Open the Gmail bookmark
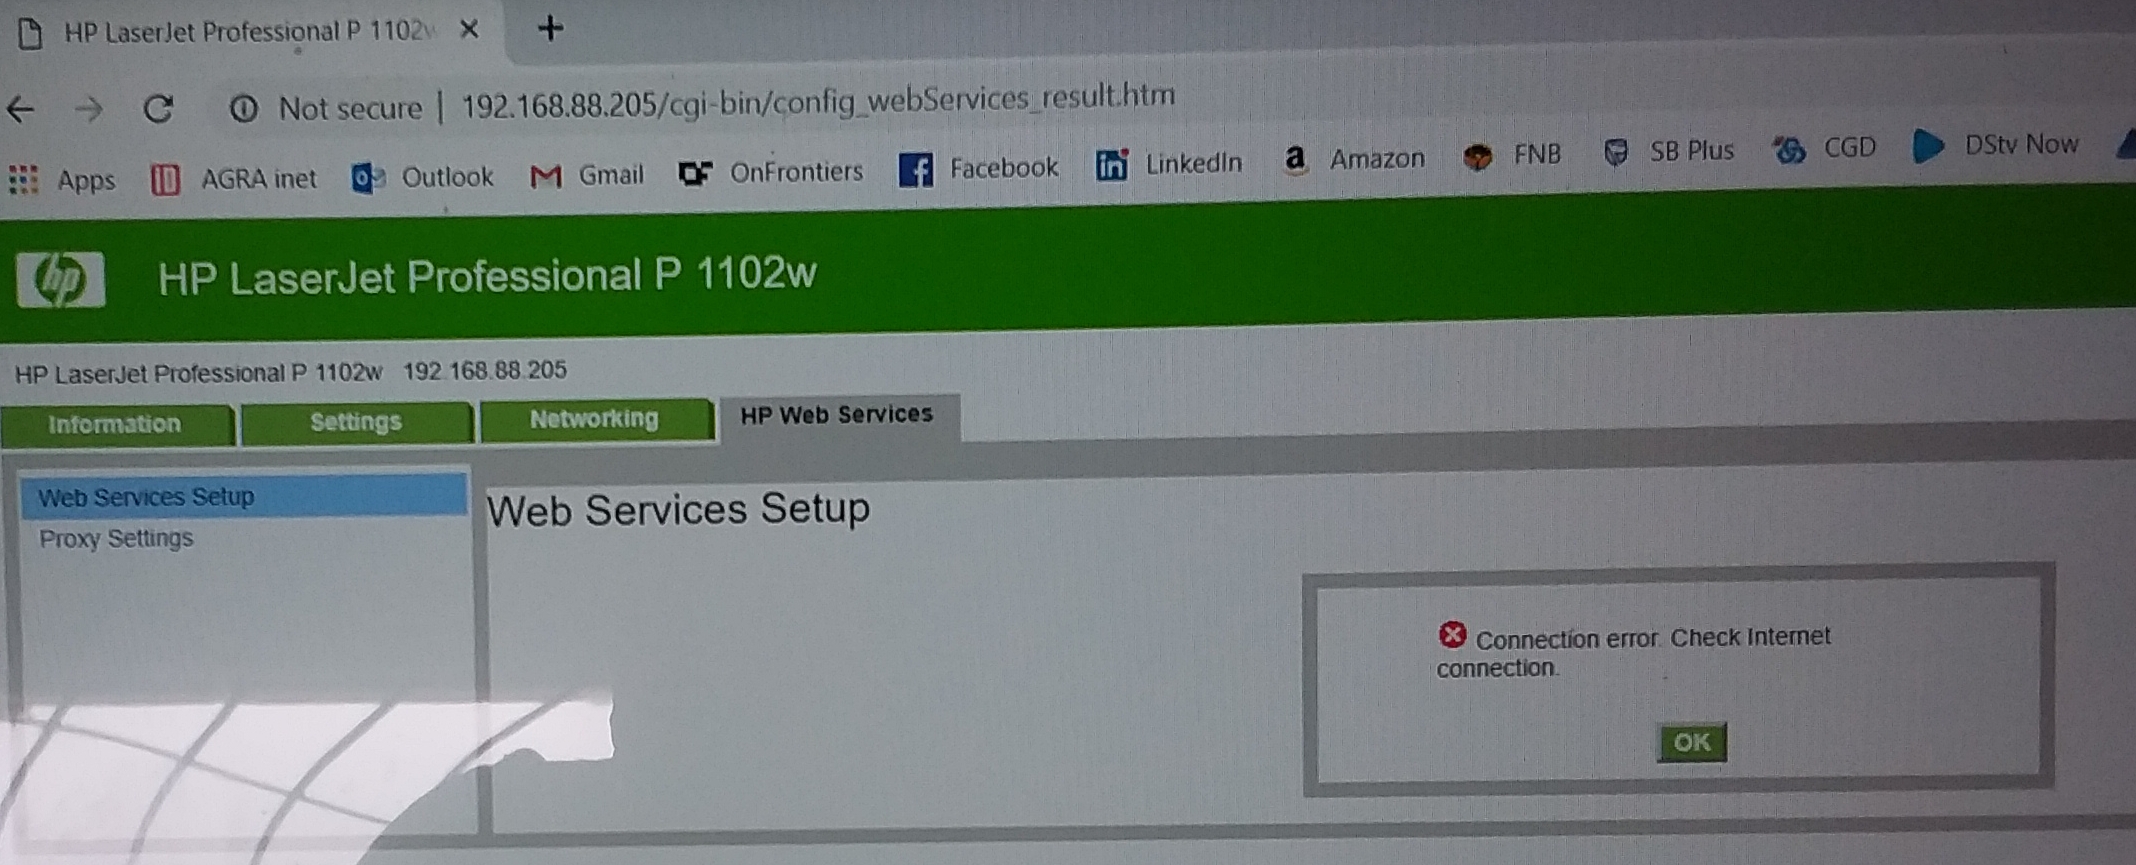This screenshot has width=2136, height=865. pyautogui.click(x=587, y=175)
